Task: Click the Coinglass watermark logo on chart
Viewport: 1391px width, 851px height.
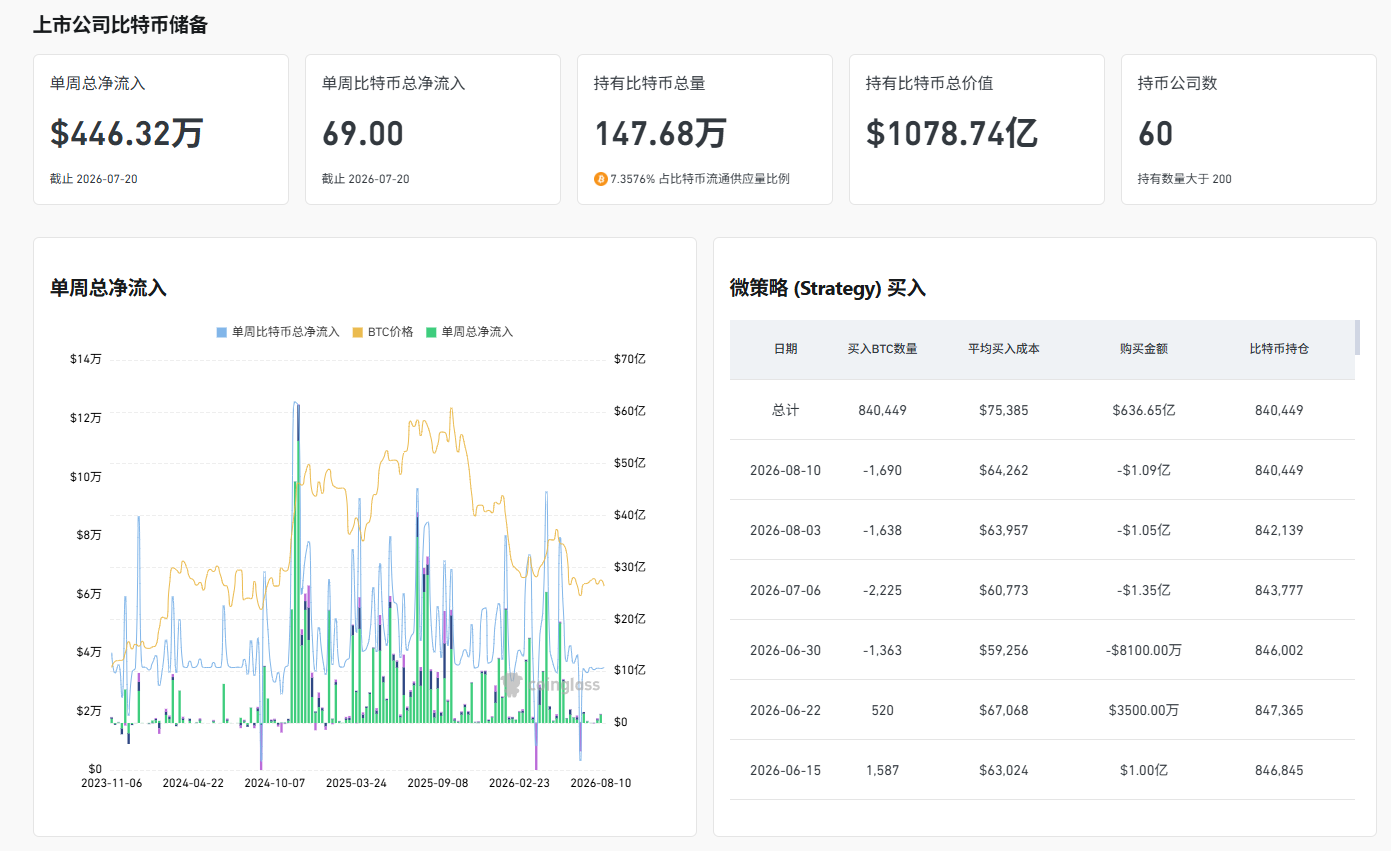Action: [x=551, y=684]
